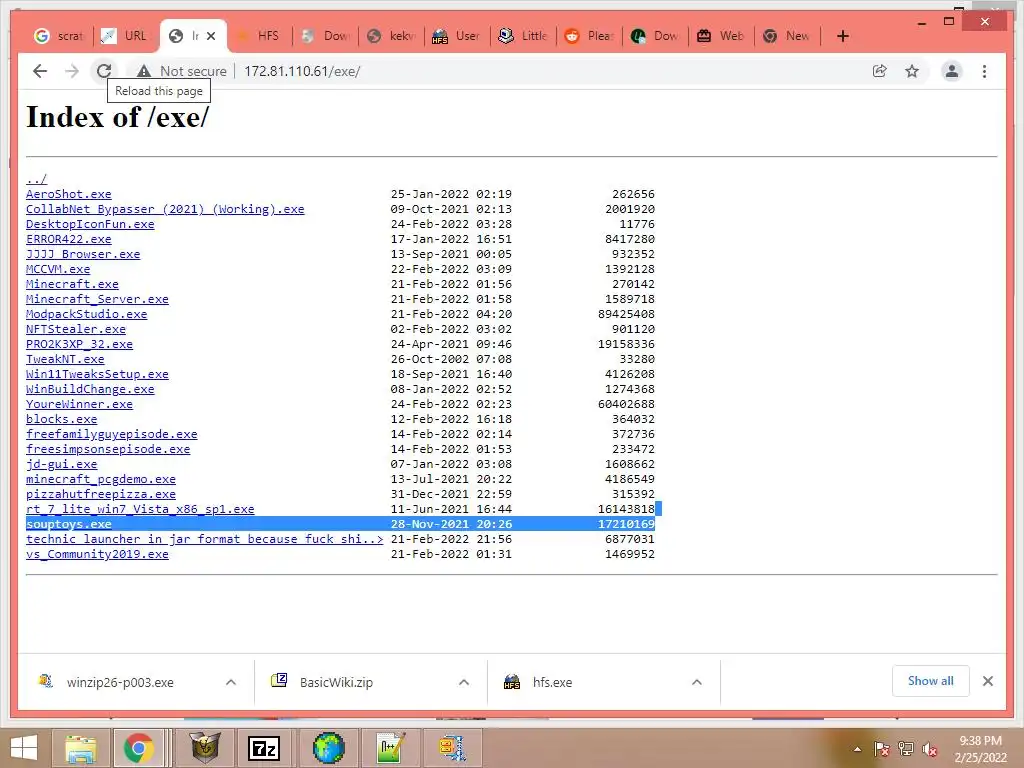Bookmark this page with the star
The height and width of the screenshot is (768, 1024).
[912, 71]
